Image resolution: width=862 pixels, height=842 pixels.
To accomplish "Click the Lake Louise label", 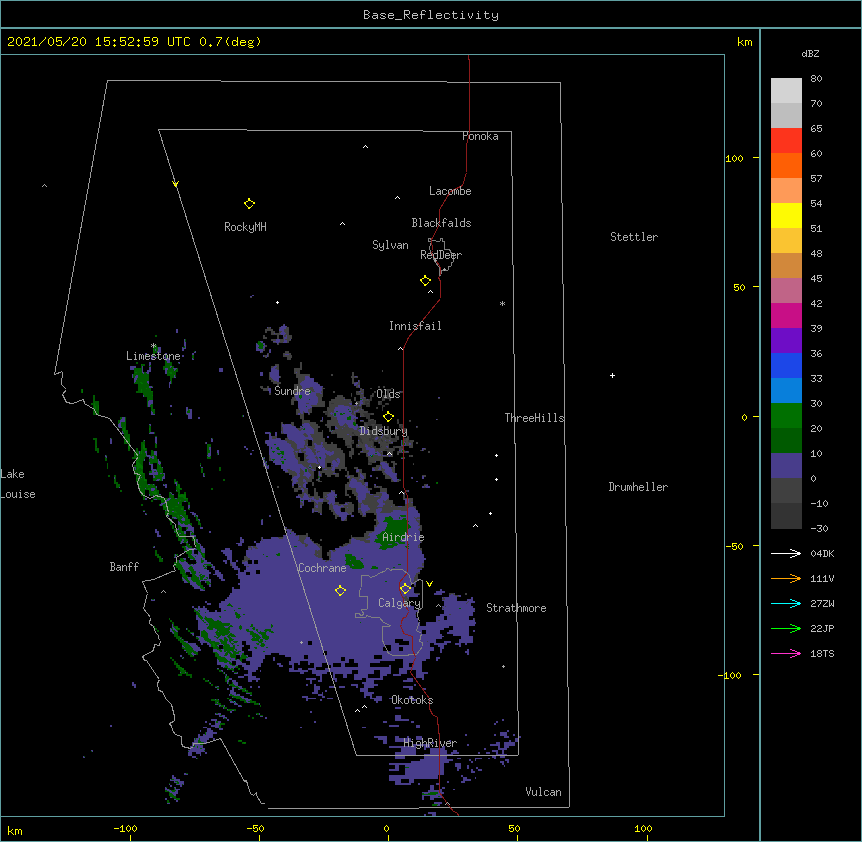I will 18,484.
